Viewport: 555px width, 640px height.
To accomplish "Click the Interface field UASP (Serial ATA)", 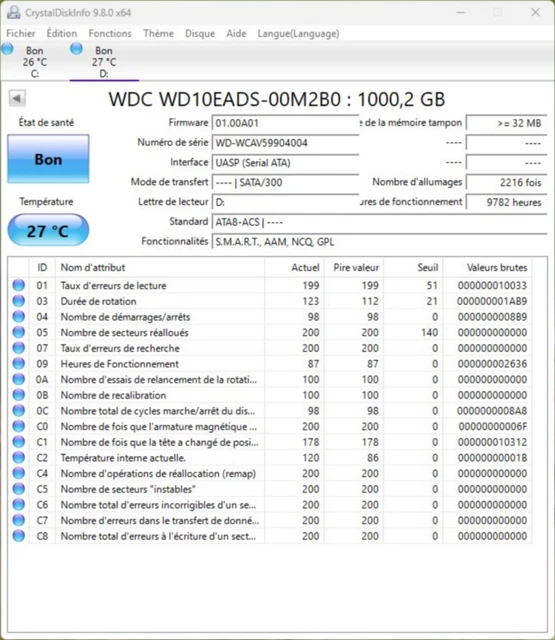I will tap(285, 162).
